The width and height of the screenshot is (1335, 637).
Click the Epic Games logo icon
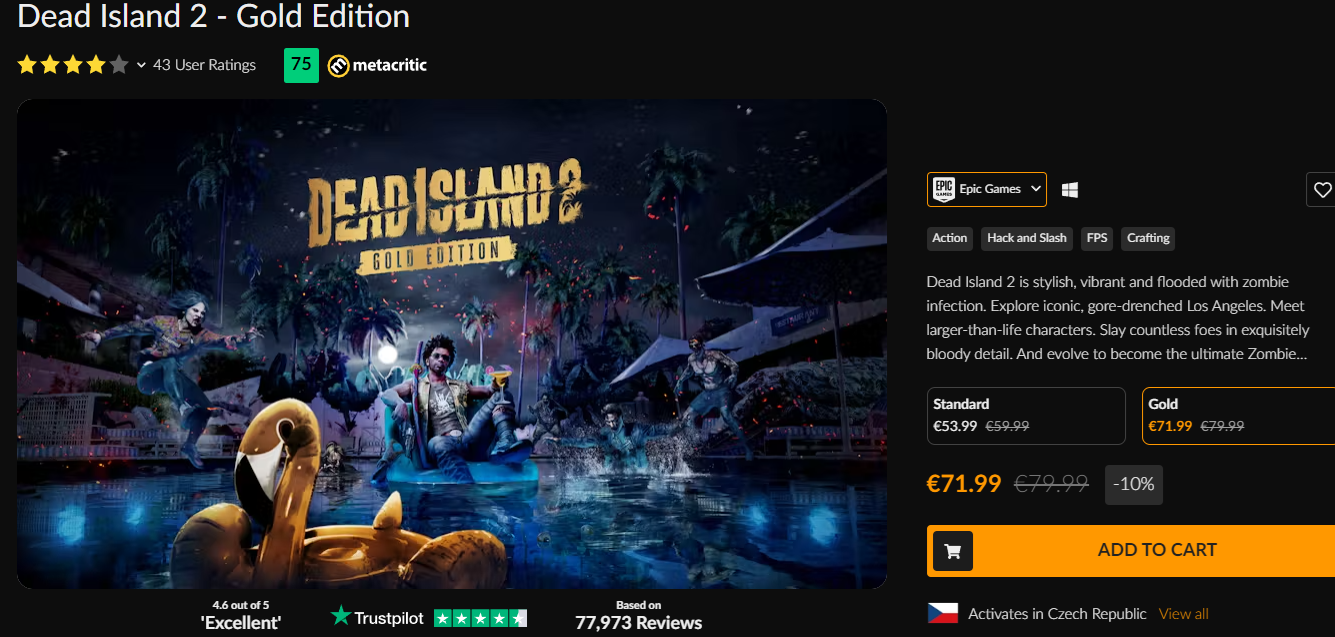[942, 189]
